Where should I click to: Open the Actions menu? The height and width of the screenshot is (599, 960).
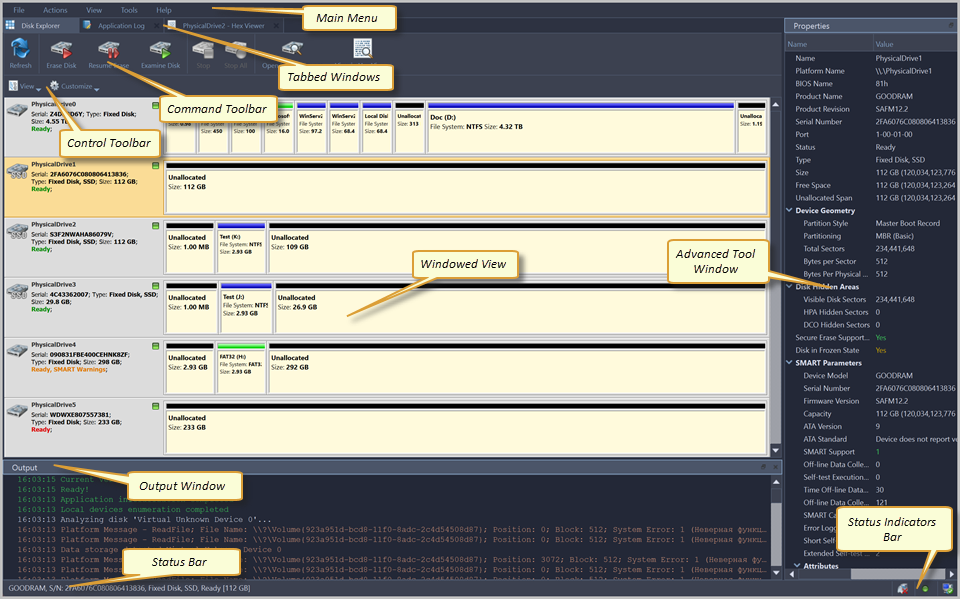pyautogui.click(x=55, y=9)
